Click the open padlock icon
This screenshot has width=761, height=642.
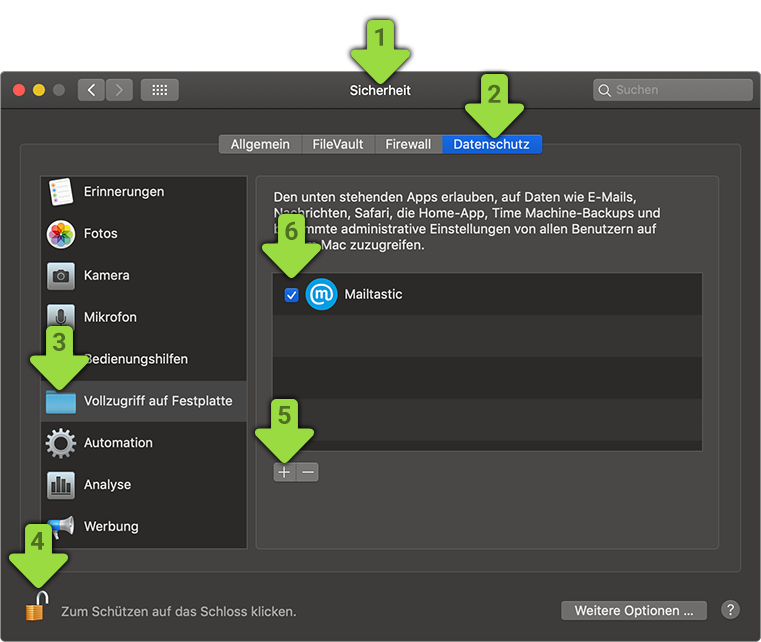[37, 606]
